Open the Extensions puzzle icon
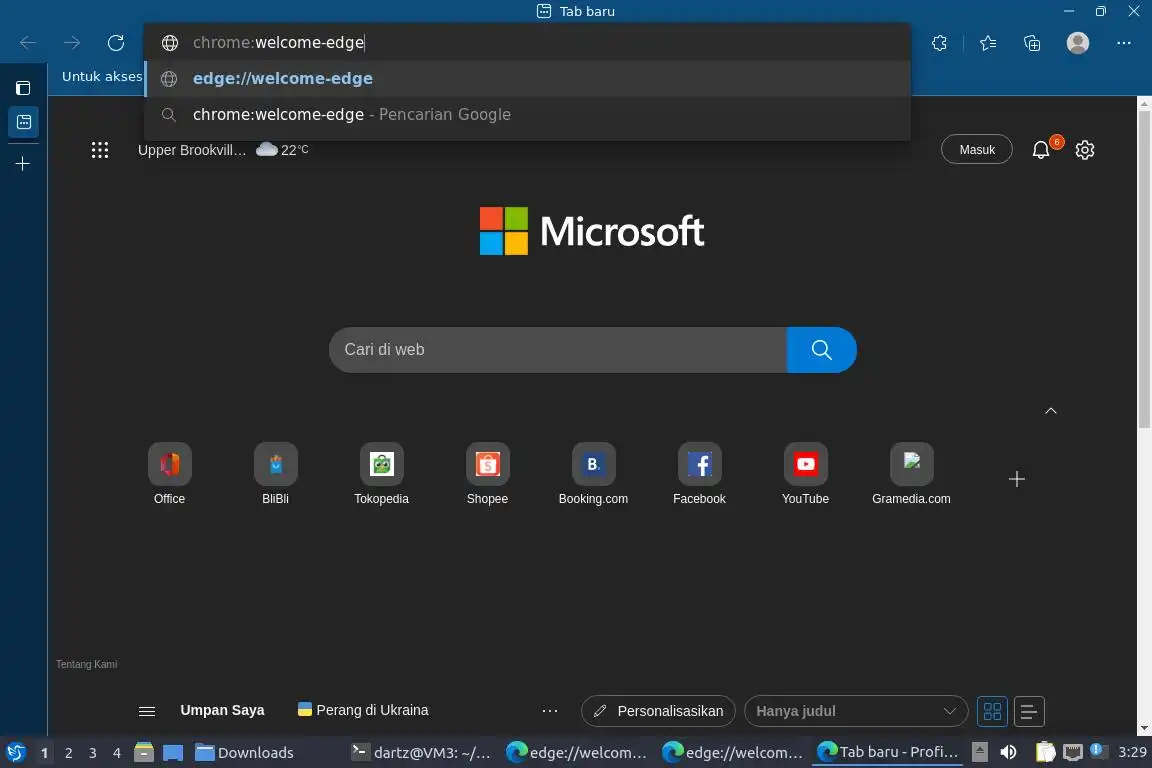 (939, 43)
